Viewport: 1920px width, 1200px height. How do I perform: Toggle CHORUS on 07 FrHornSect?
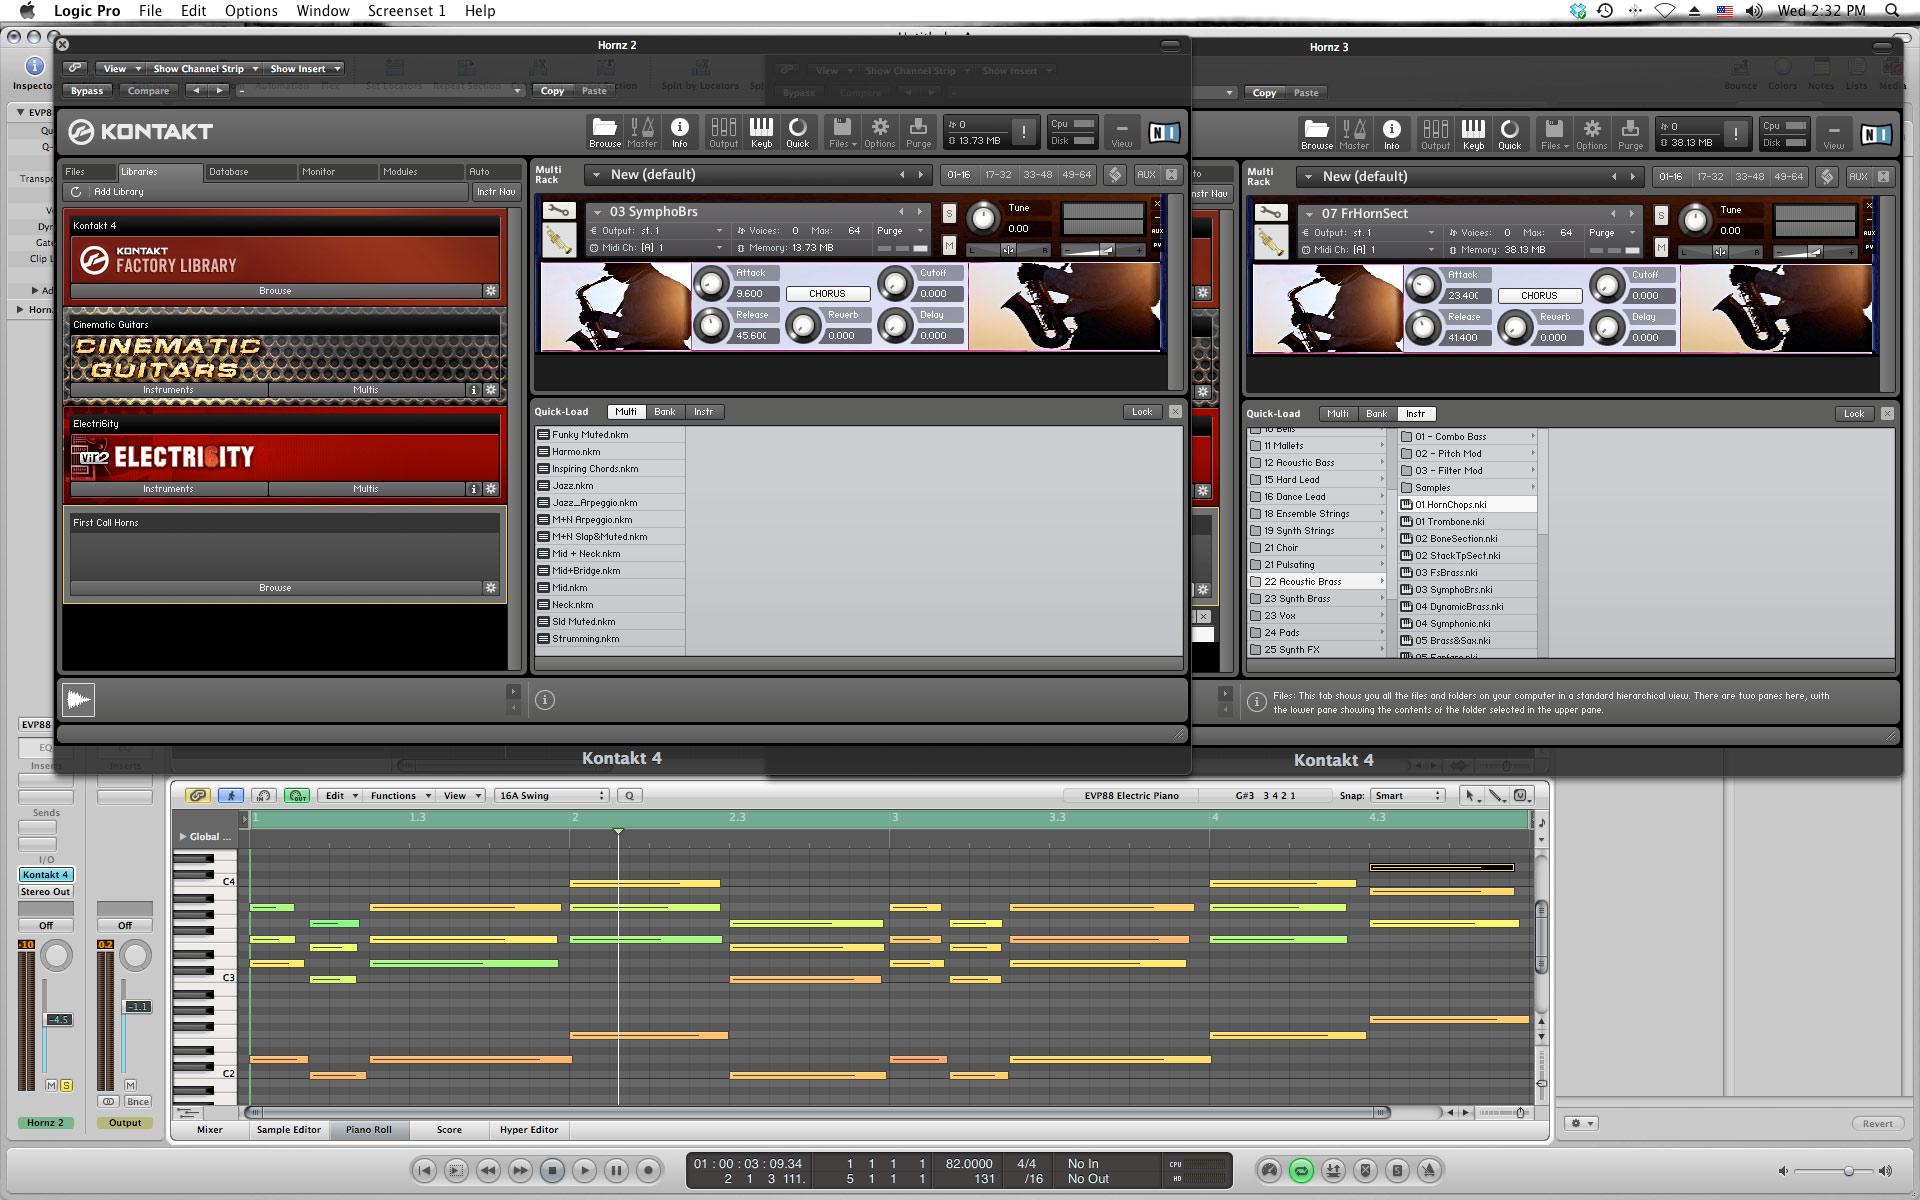pyautogui.click(x=1539, y=296)
